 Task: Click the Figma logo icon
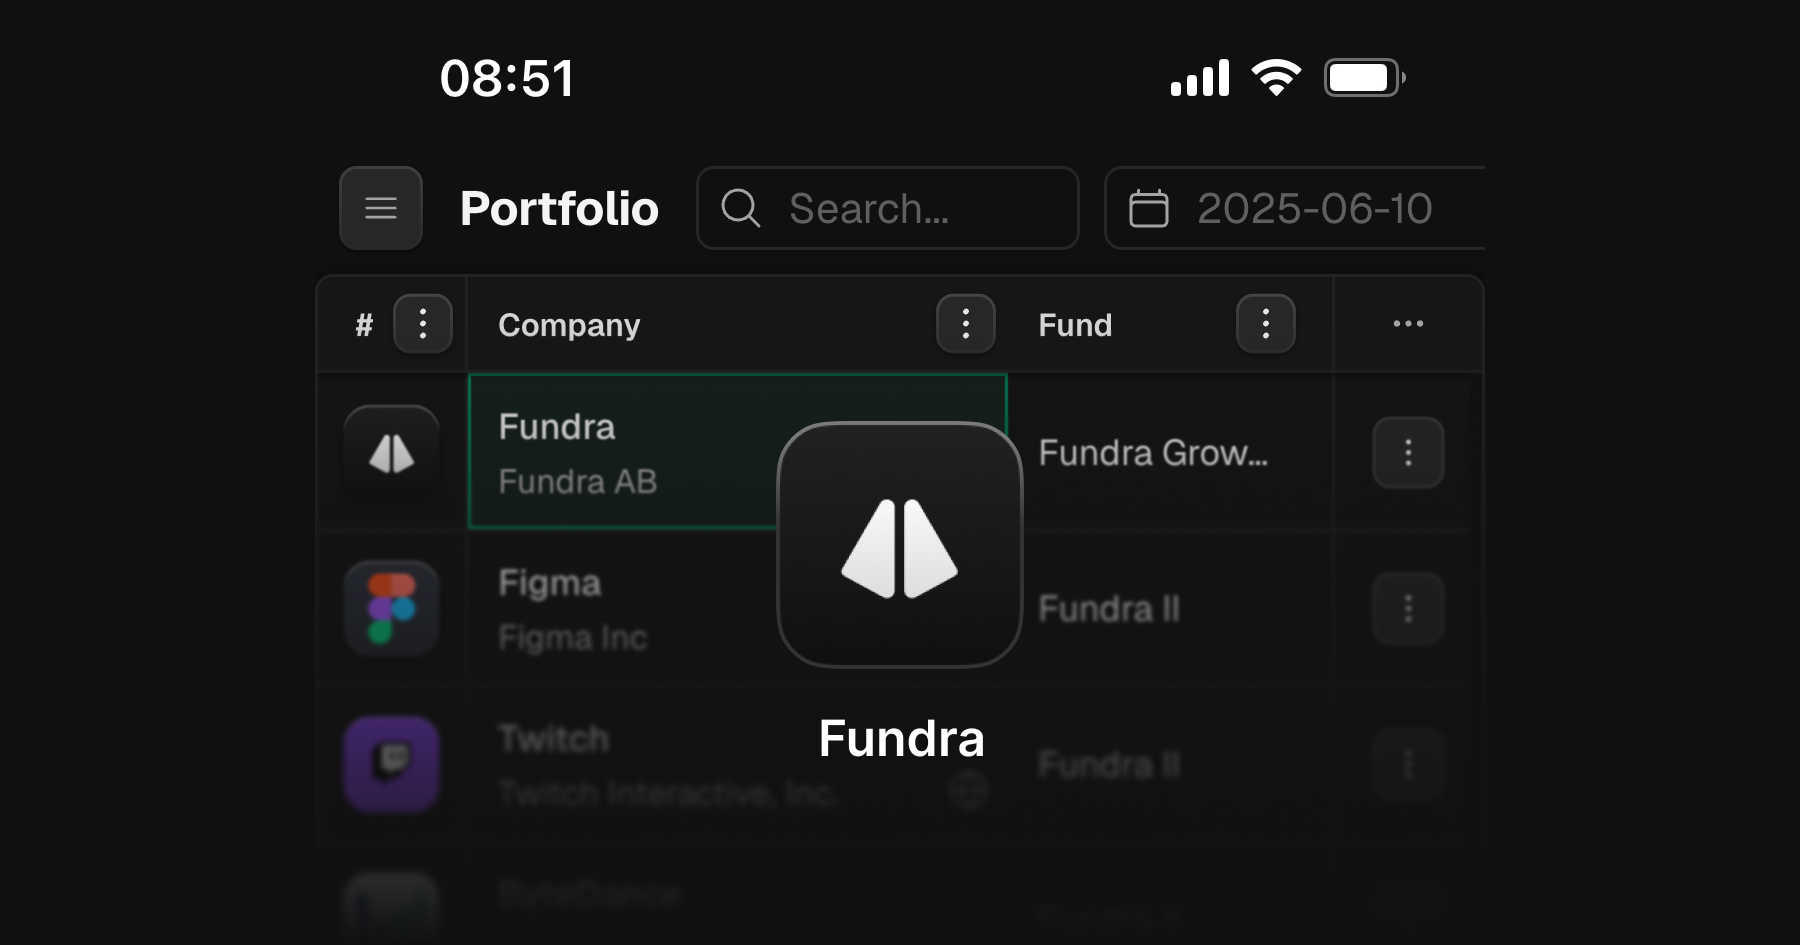[392, 608]
